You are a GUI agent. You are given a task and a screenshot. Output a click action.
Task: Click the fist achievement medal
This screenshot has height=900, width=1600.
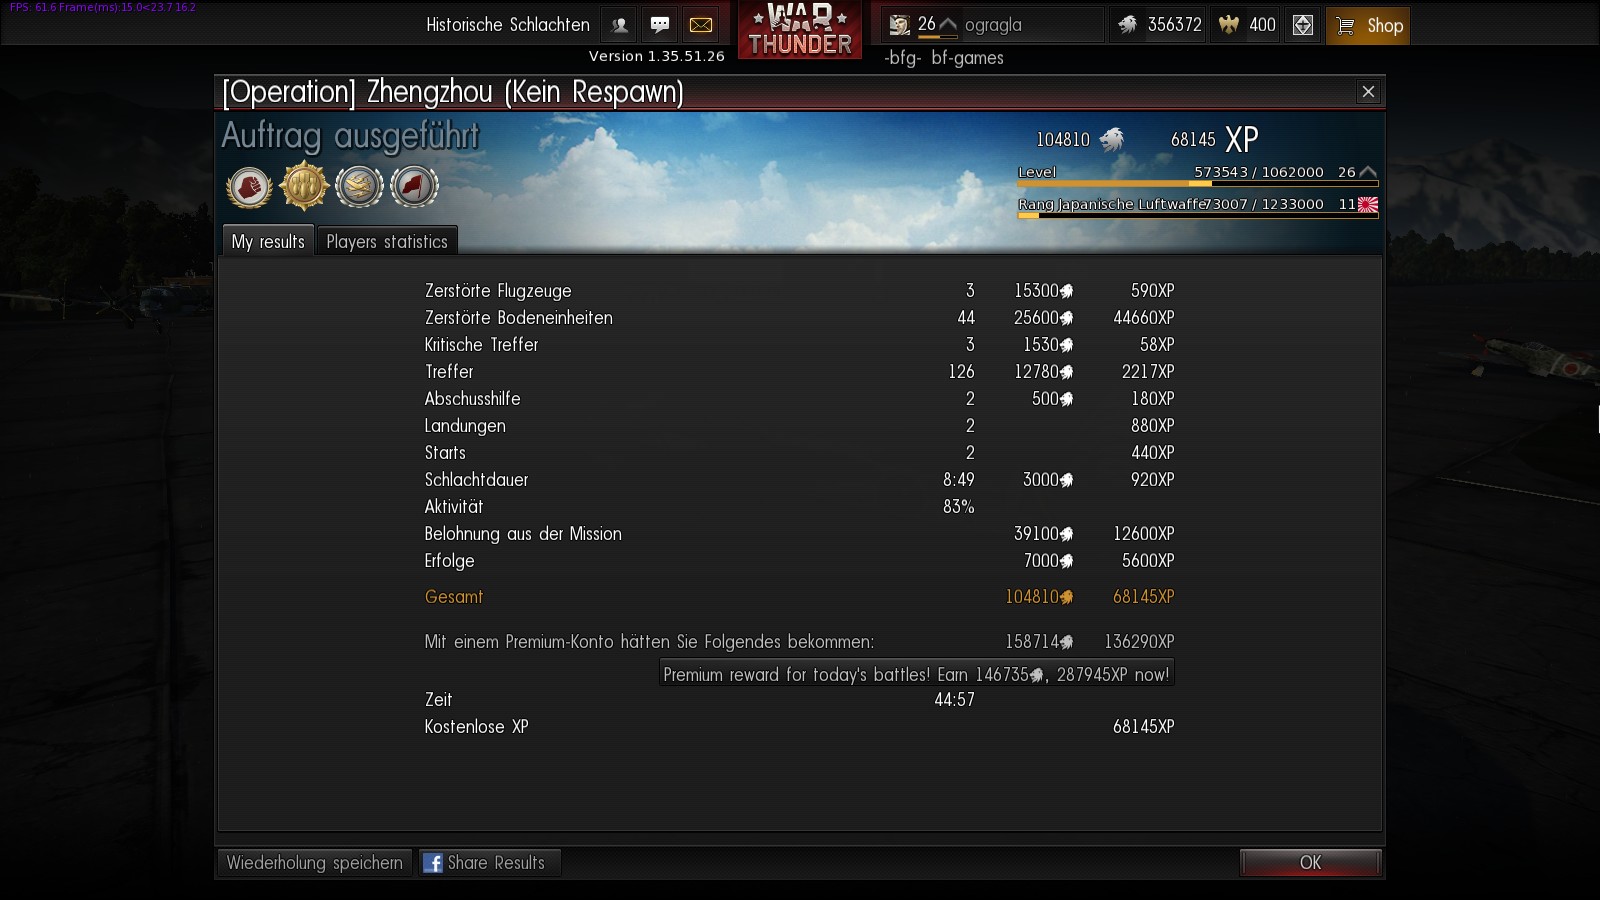tap(249, 186)
